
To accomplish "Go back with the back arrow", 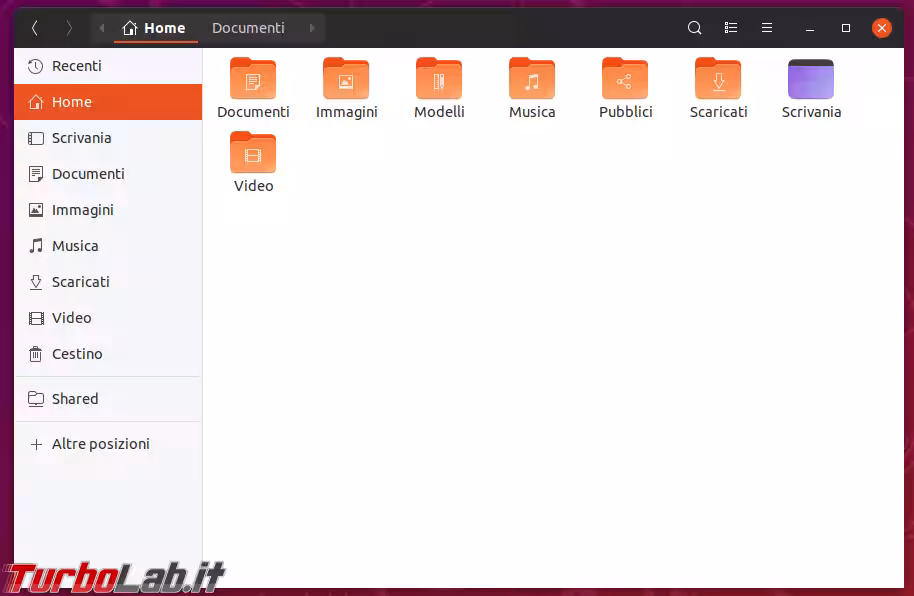I will [x=35, y=28].
